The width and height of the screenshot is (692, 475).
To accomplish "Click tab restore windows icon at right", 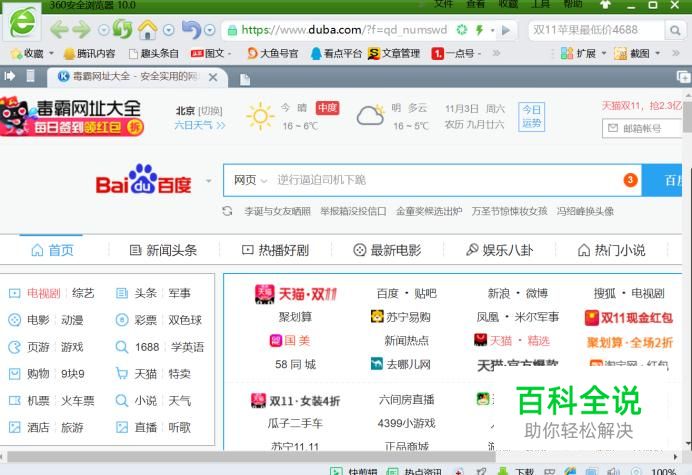I will click(683, 77).
